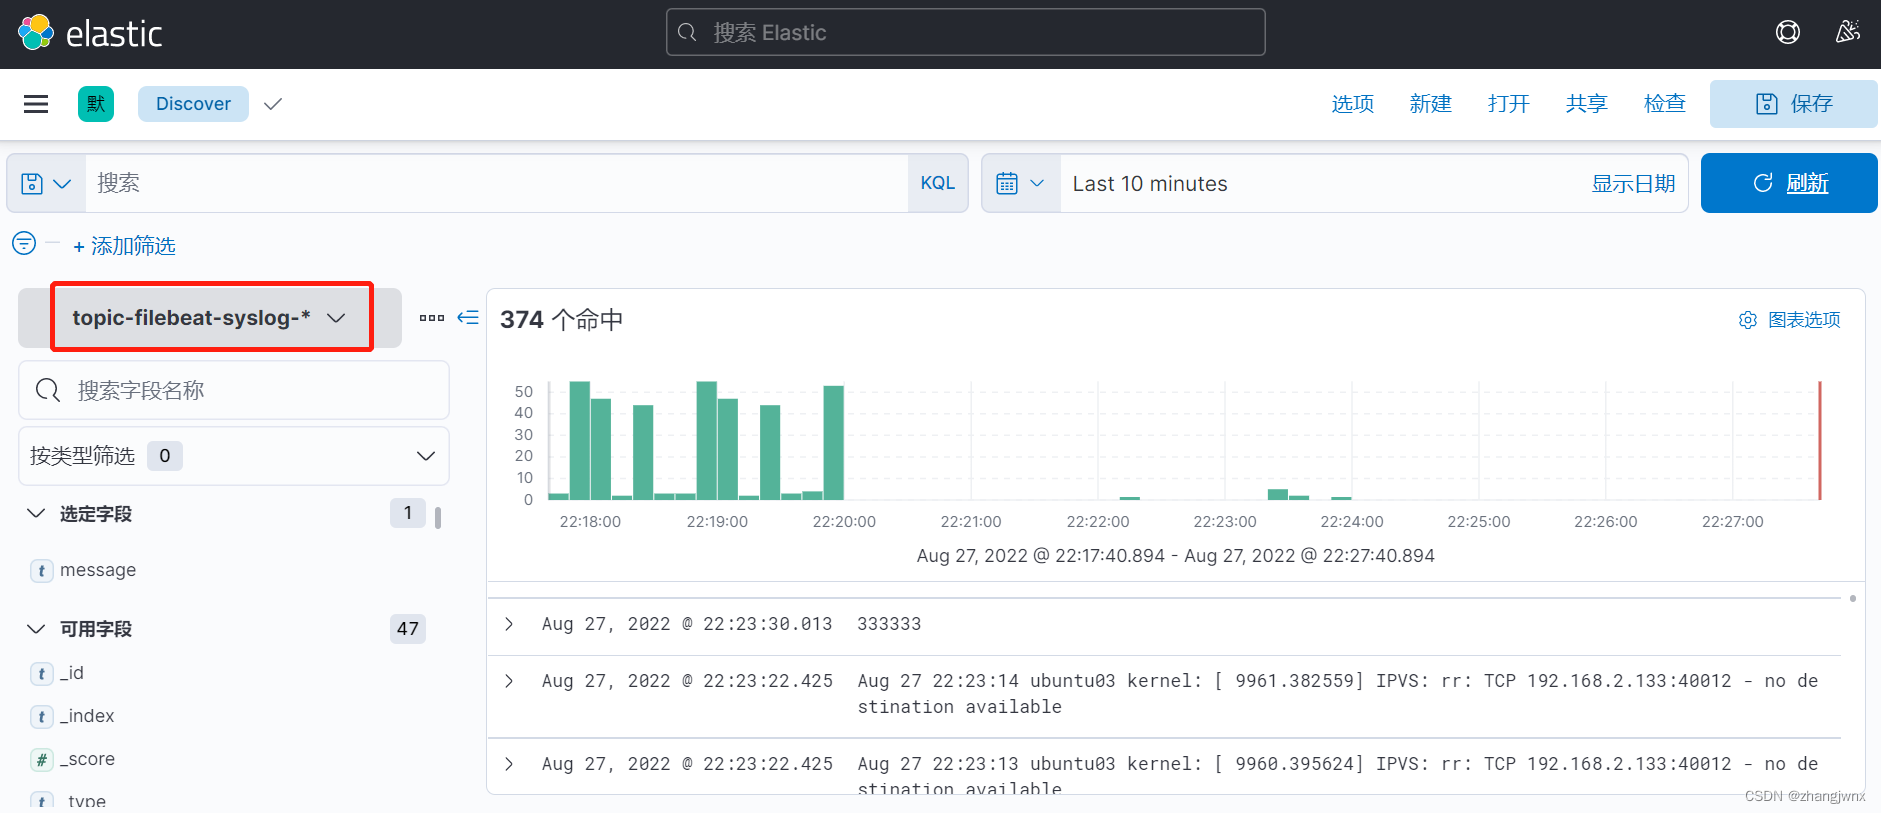This screenshot has height=813, width=1881.
Task: Click the Elastic global search field
Action: [966, 33]
